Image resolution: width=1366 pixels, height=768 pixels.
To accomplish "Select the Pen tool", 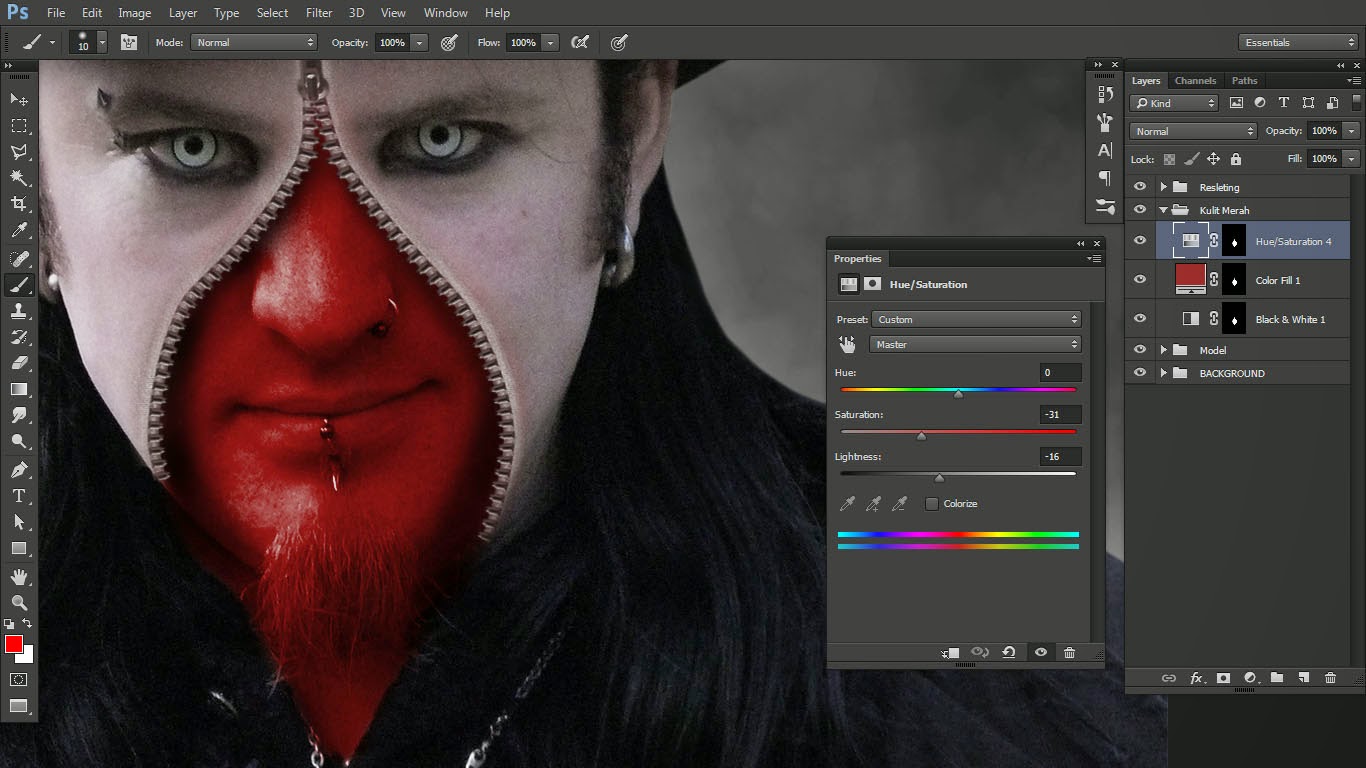I will point(19,469).
